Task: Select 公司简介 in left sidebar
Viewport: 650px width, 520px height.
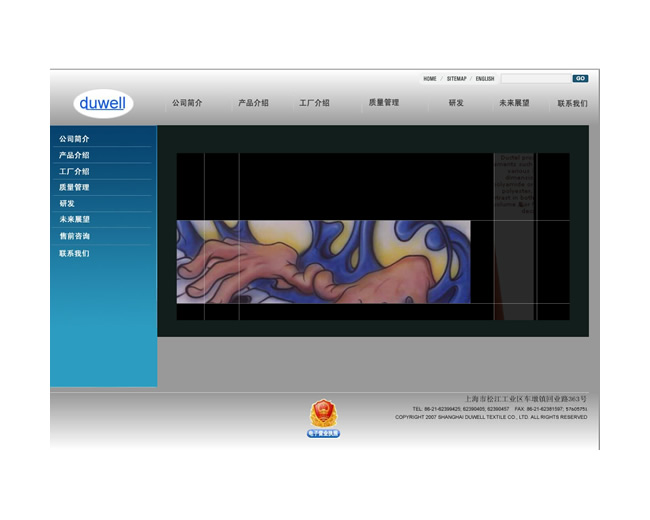Action: pos(74,139)
